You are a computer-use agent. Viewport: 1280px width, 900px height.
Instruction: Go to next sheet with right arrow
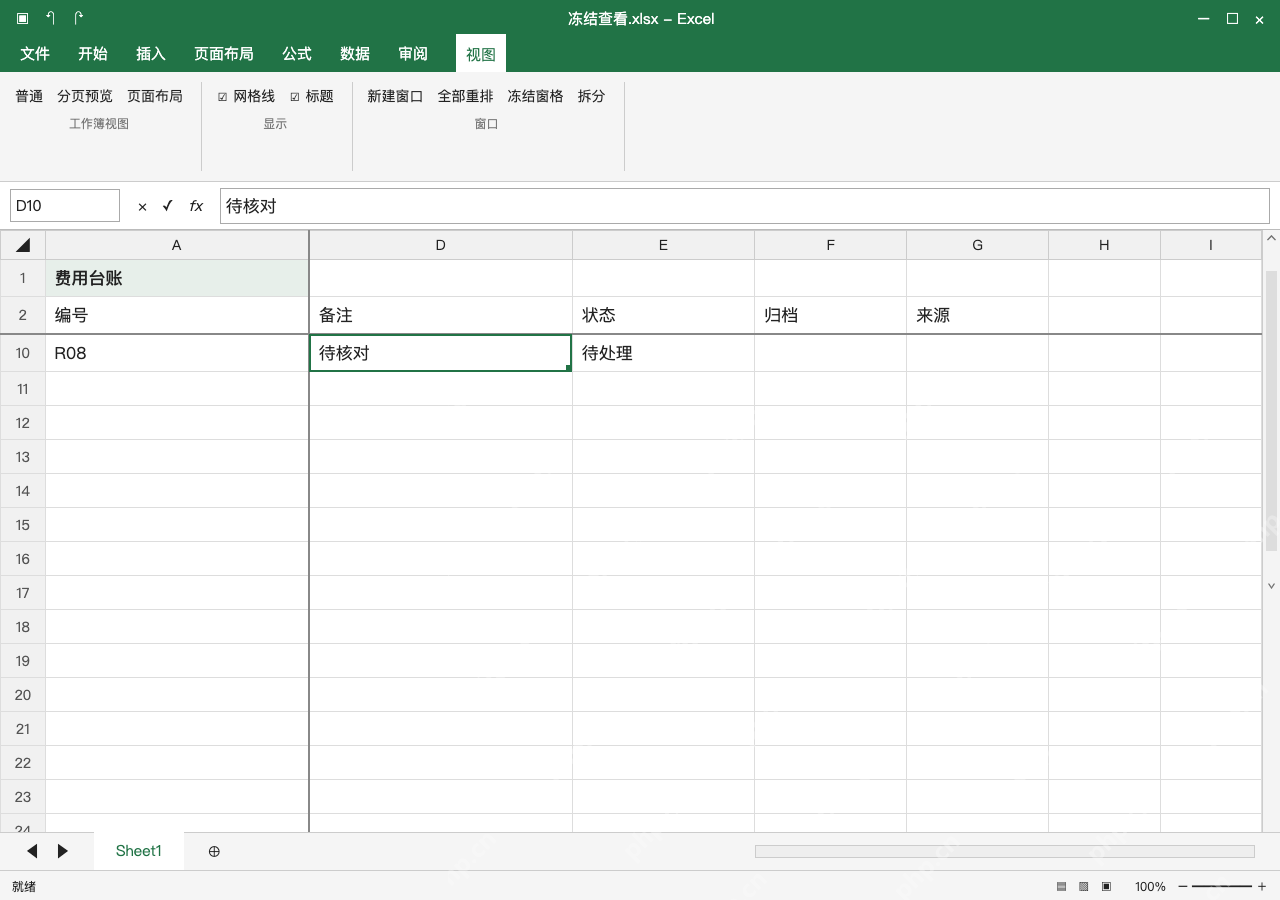pyautogui.click(x=63, y=851)
